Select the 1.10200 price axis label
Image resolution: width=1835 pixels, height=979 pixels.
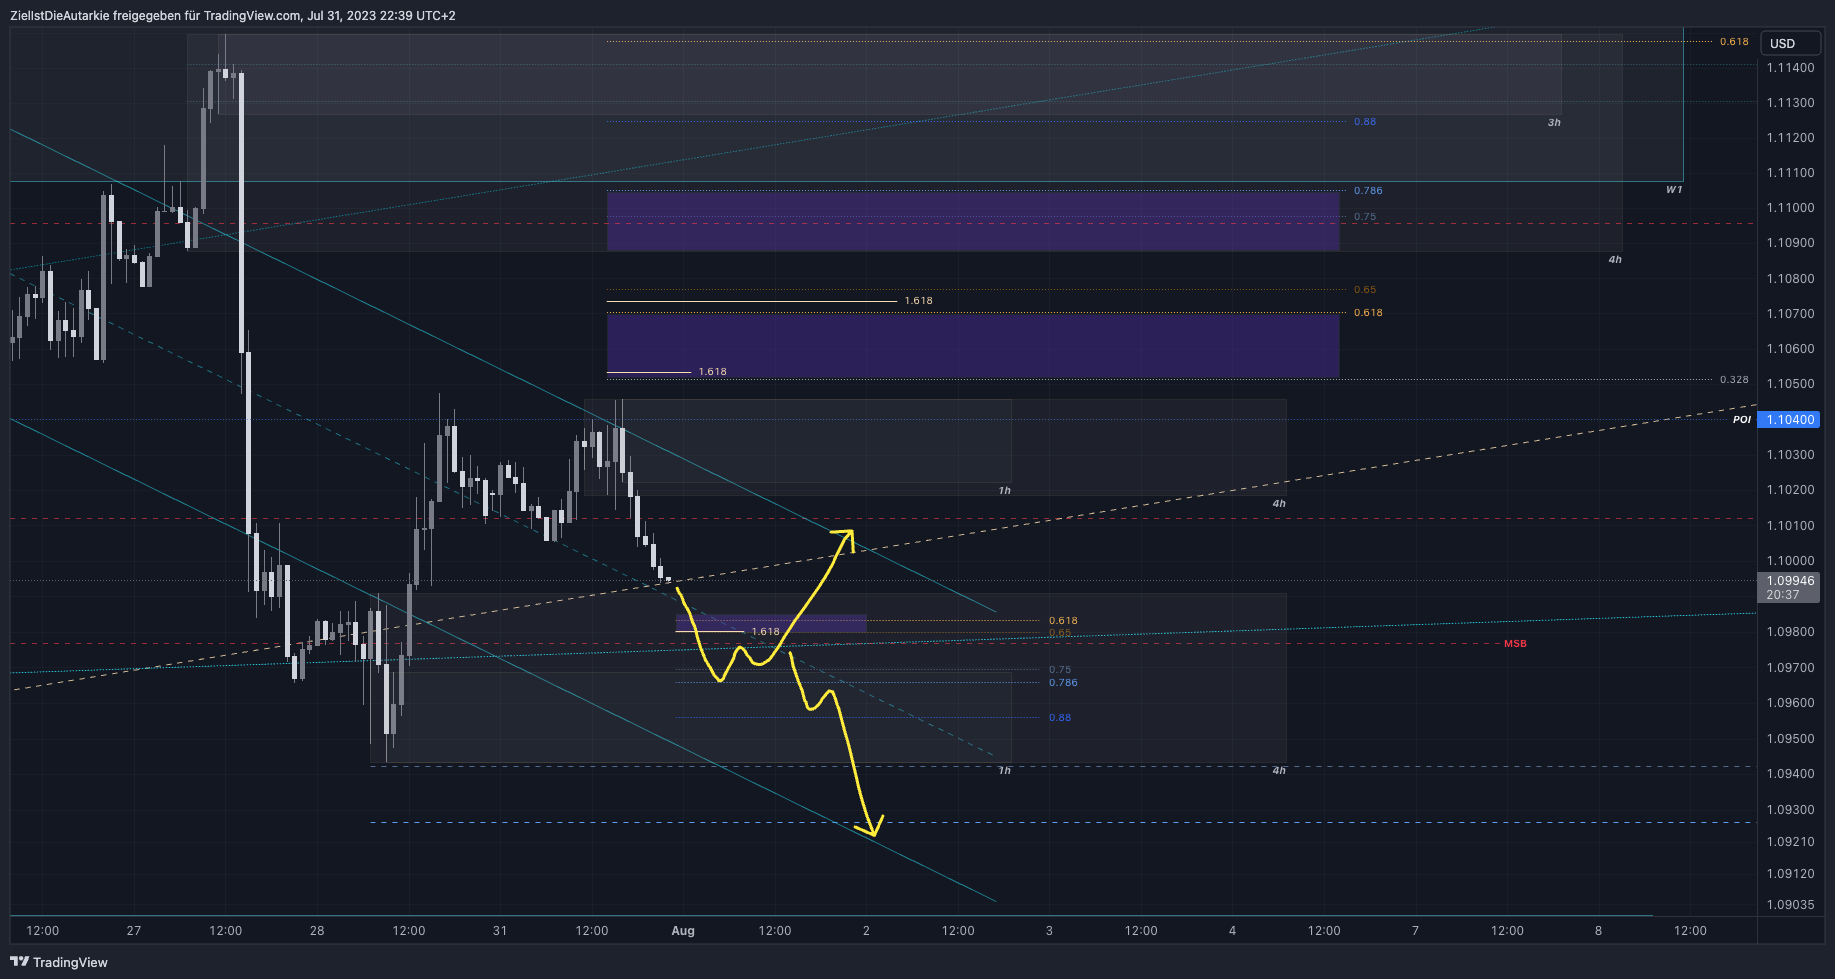[1790, 490]
